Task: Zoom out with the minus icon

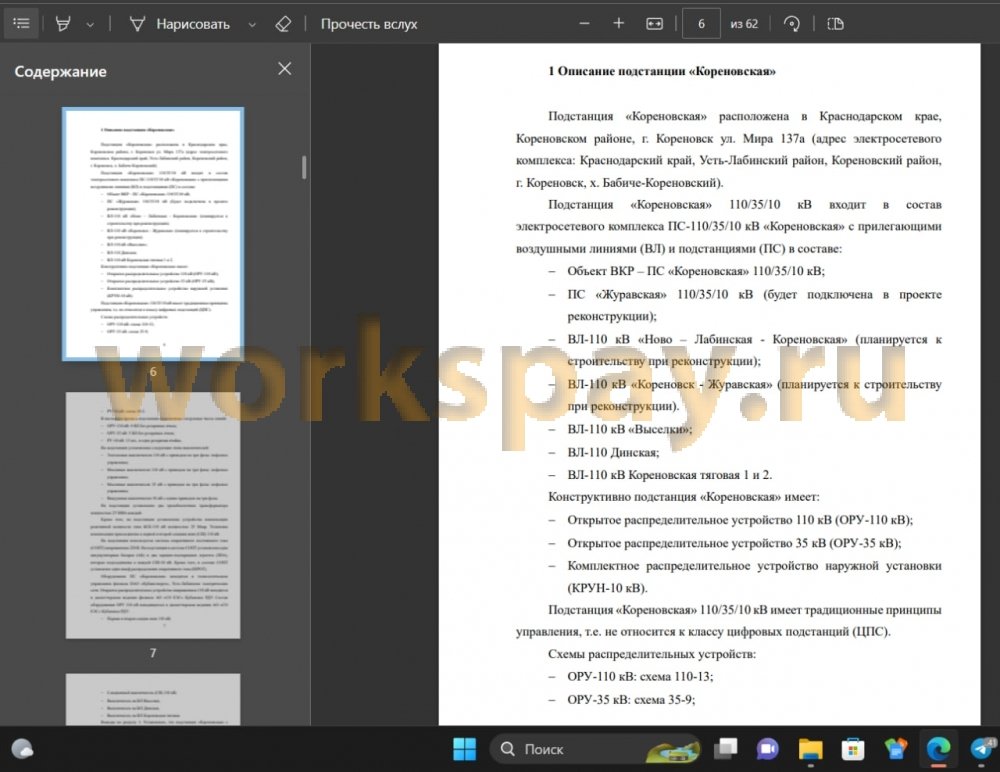Action: tap(584, 24)
